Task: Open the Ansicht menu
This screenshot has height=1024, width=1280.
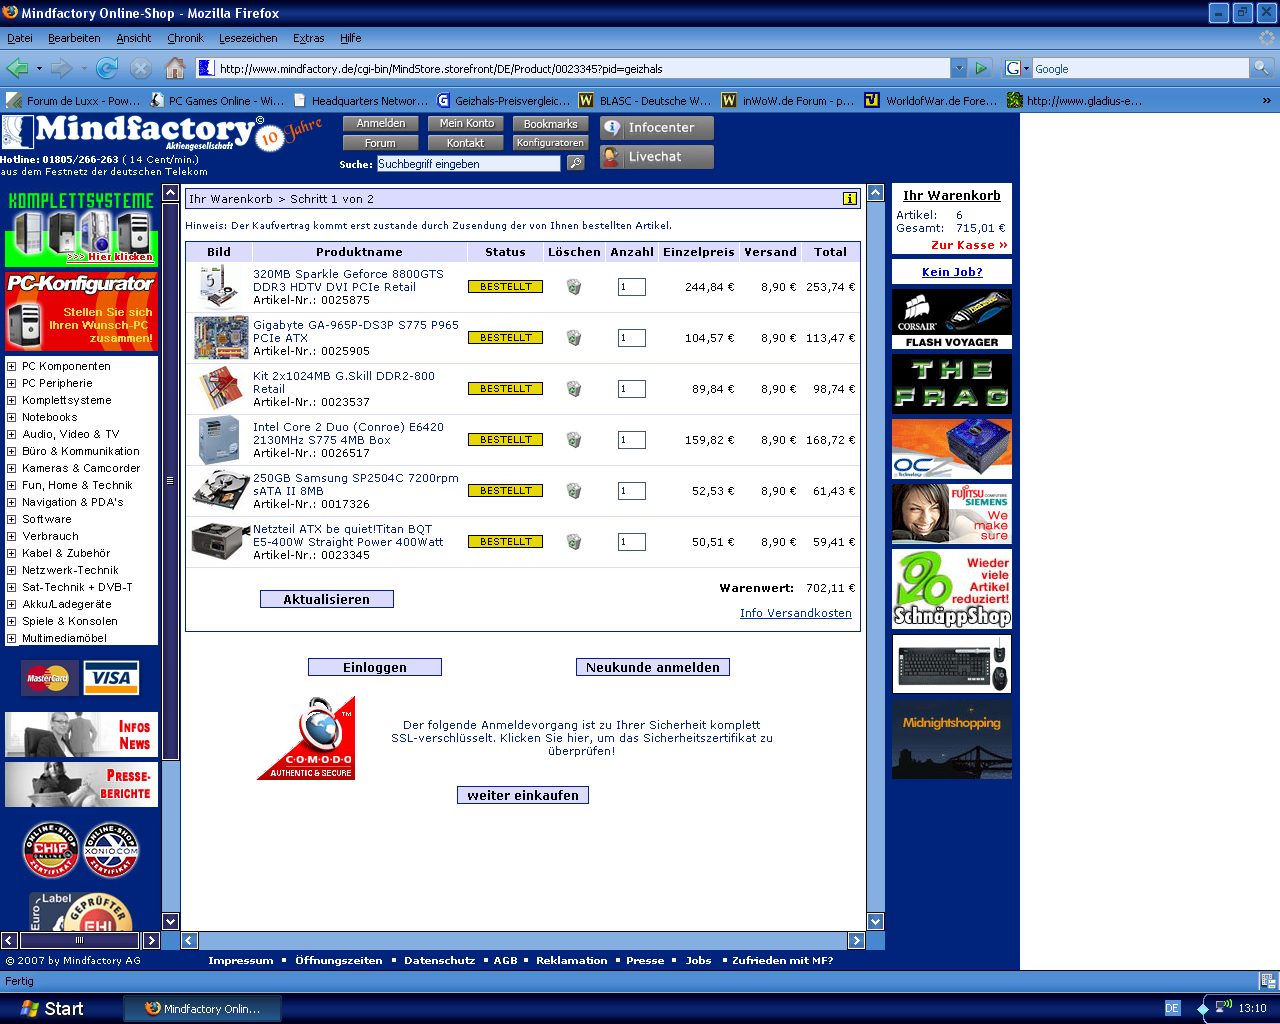Action: [134, 38]
